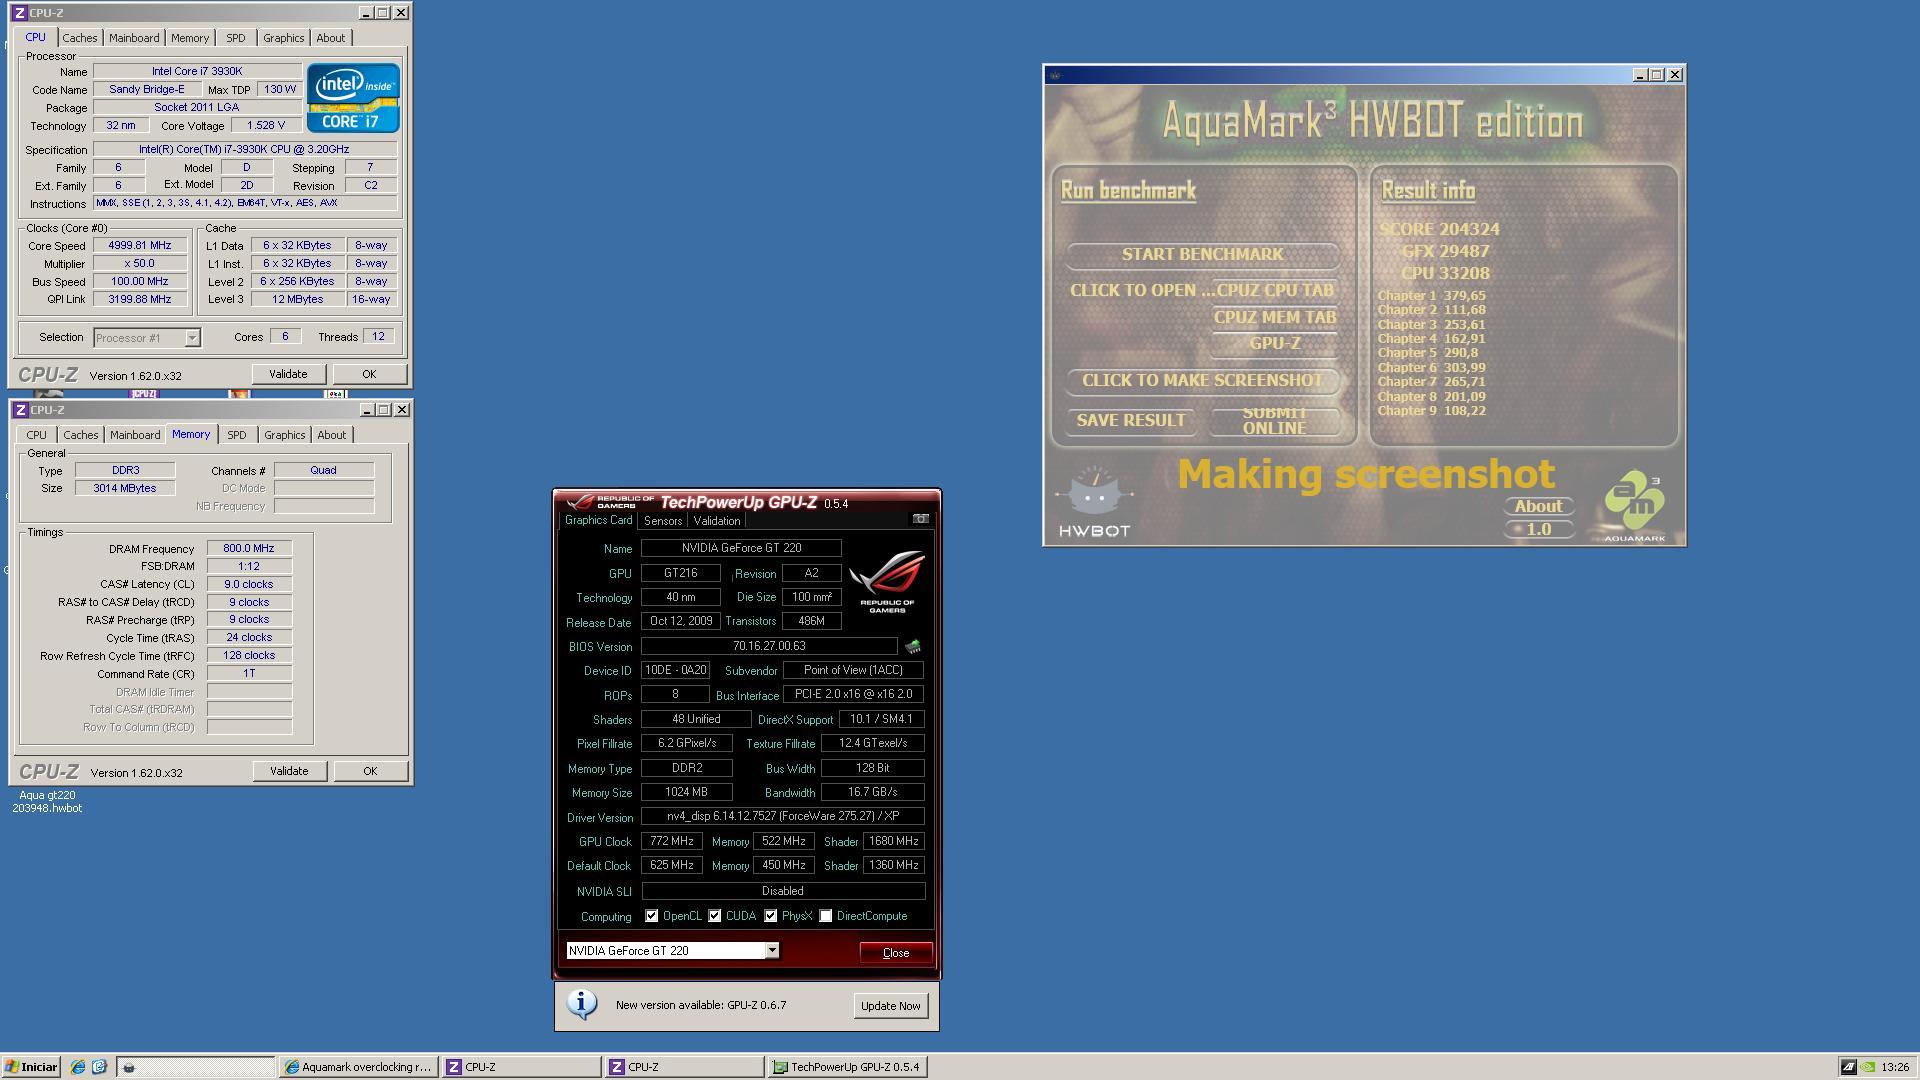Click the GPU Clock value 772 MHz

click(x=671, y=842)
